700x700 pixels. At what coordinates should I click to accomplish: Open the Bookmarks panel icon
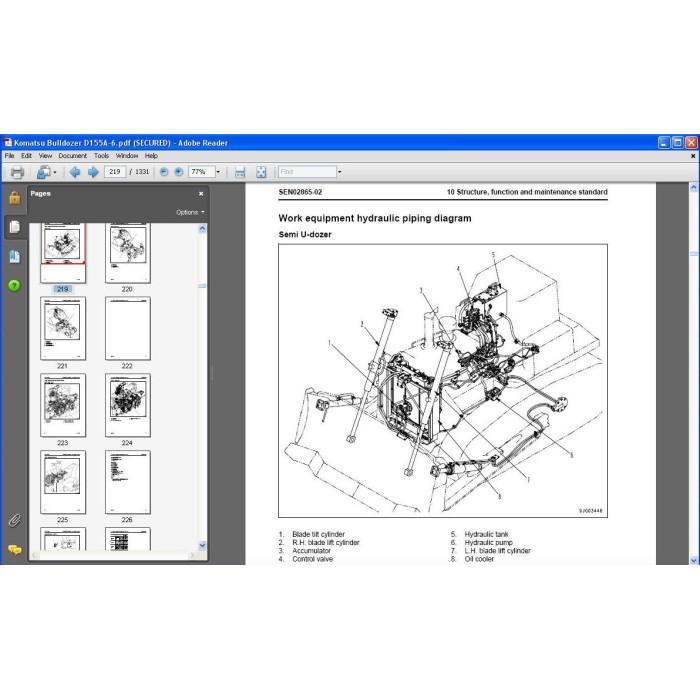[15, 257]
